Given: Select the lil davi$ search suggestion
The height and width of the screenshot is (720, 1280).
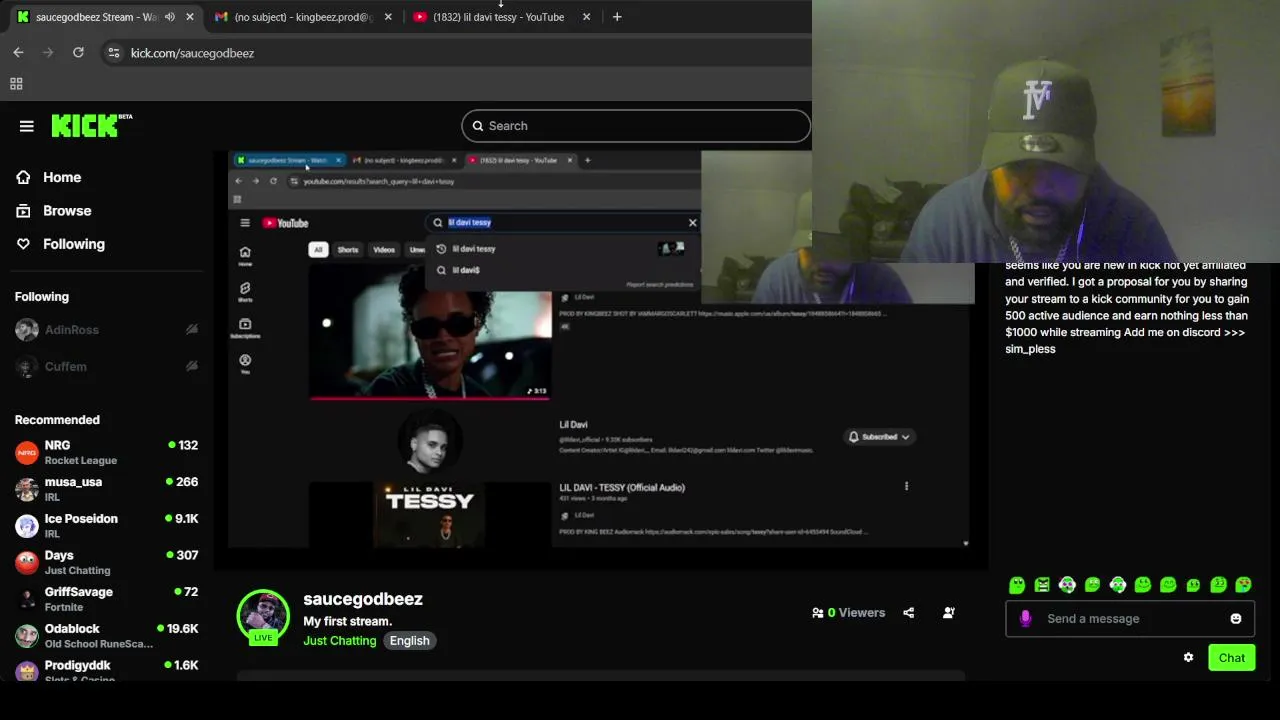Looking at the screenshot, I should click(466, 270).
